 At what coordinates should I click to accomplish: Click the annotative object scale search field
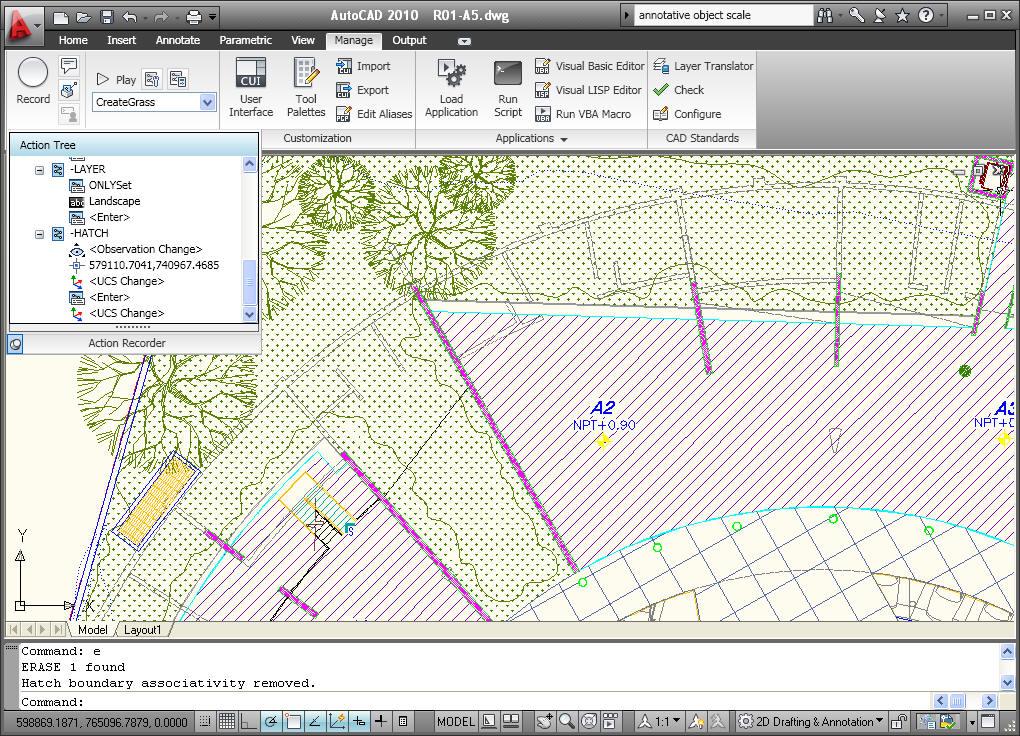pyautogui.click(x=723, y=15)
